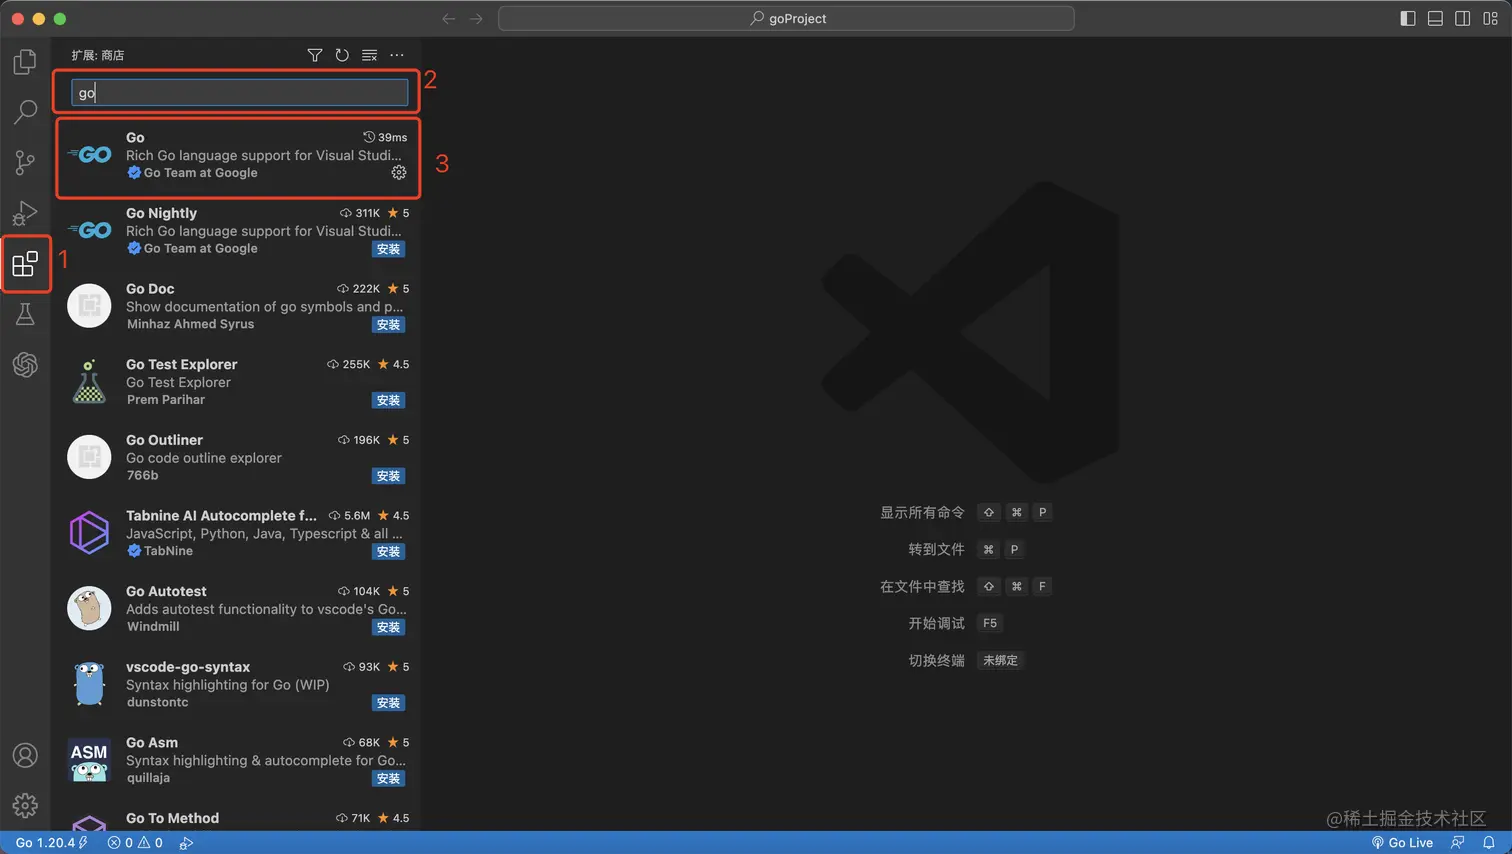Select the Go Test Explorer title
Image resolution: width=1512 pixels, height=854 pixels.
pyautogui.click(x=181, y=365)
